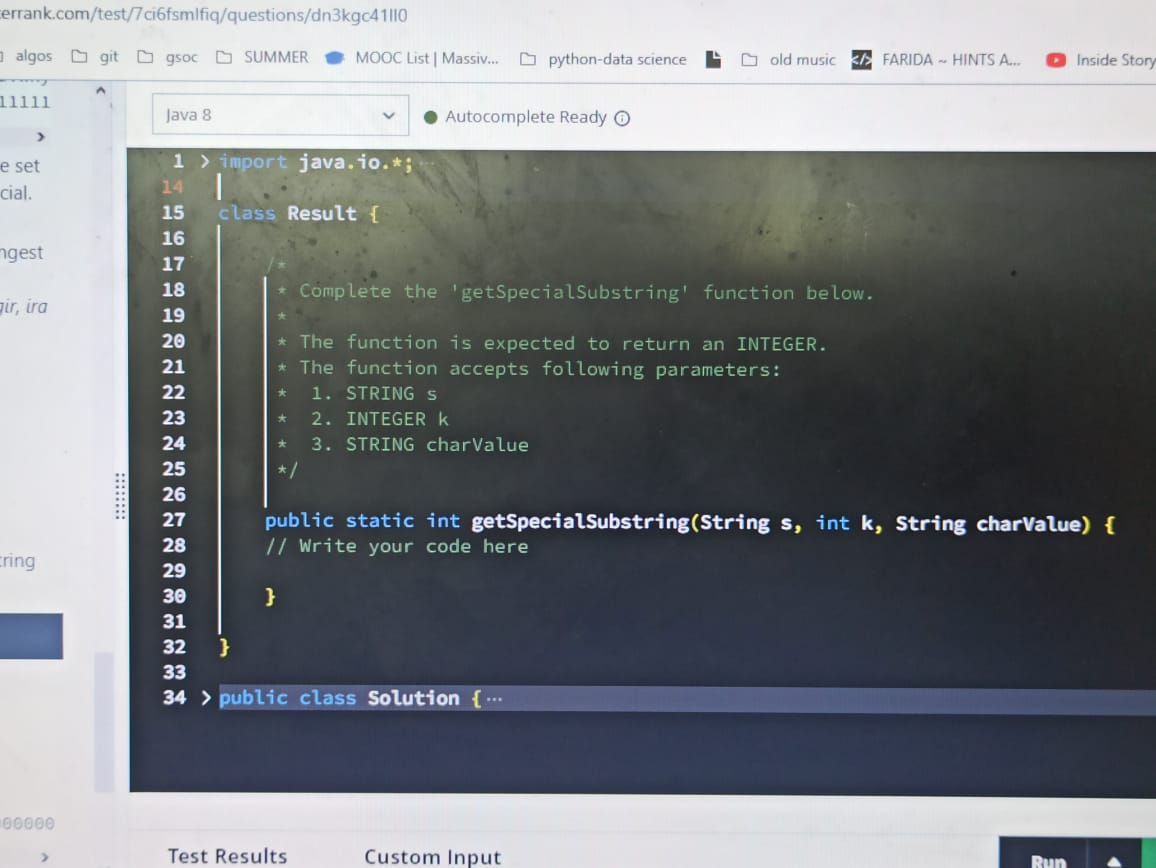
Task: Click the green Autocomplete status dot
Action: pyautogui.click(x=431, y=117)
